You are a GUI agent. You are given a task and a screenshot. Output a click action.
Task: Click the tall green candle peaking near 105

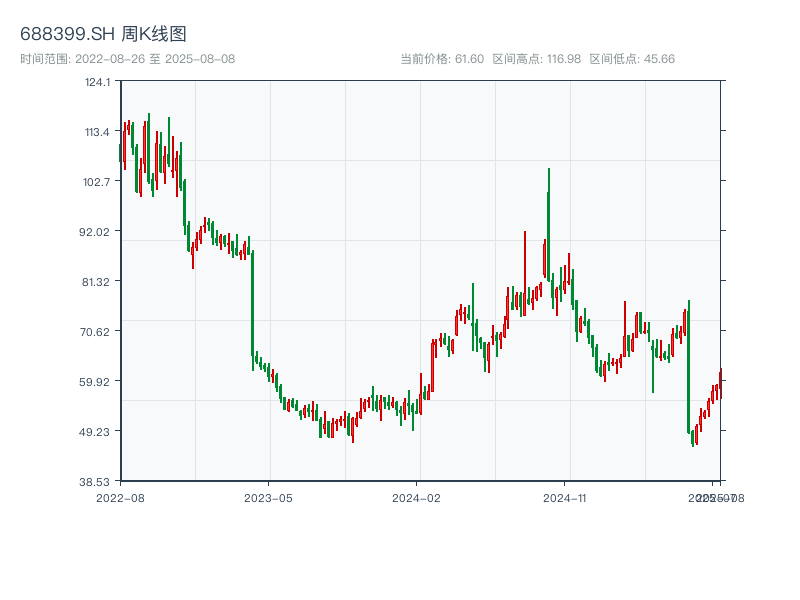coord(548,224)
